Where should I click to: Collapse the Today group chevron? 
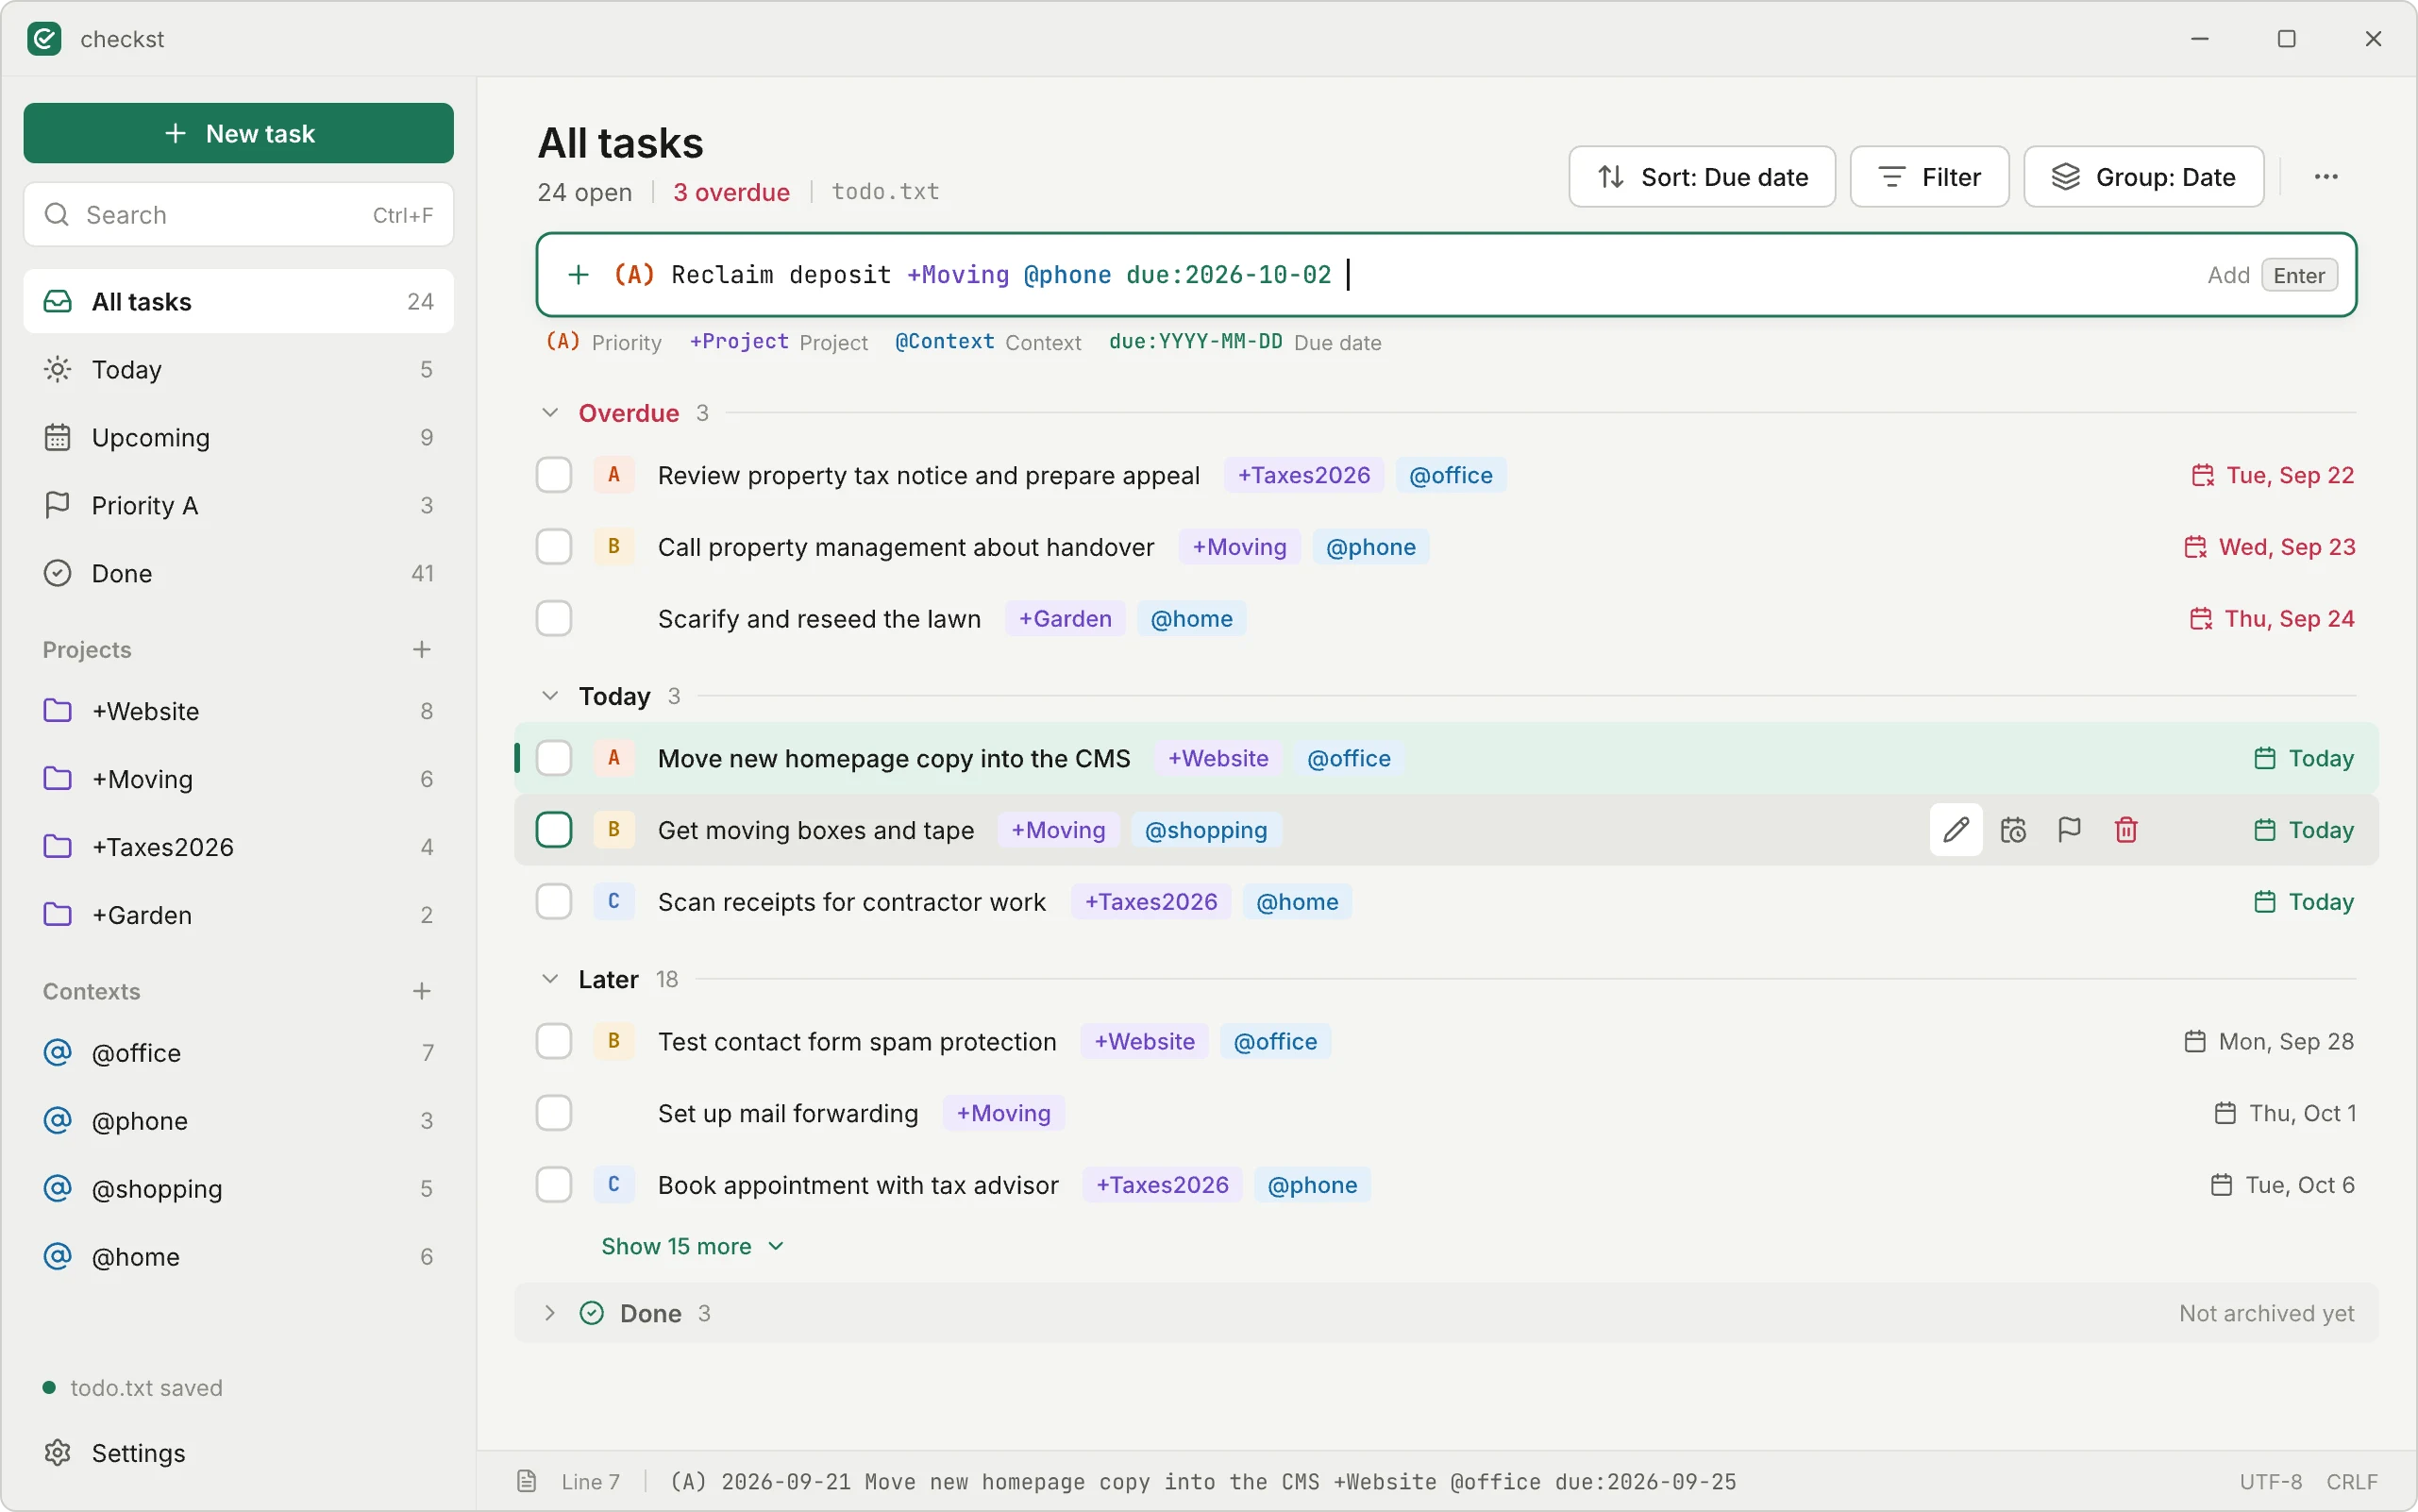(x=550, y=696)
